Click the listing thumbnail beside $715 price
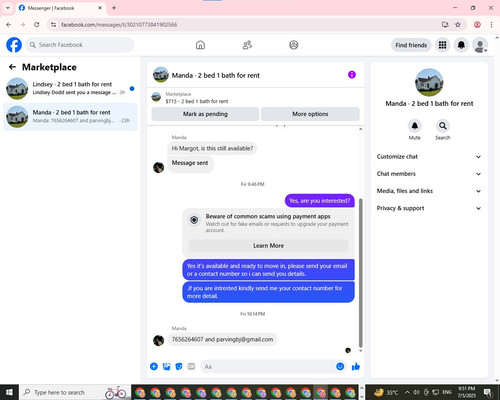500x400 pixels. tap(156, 97)
